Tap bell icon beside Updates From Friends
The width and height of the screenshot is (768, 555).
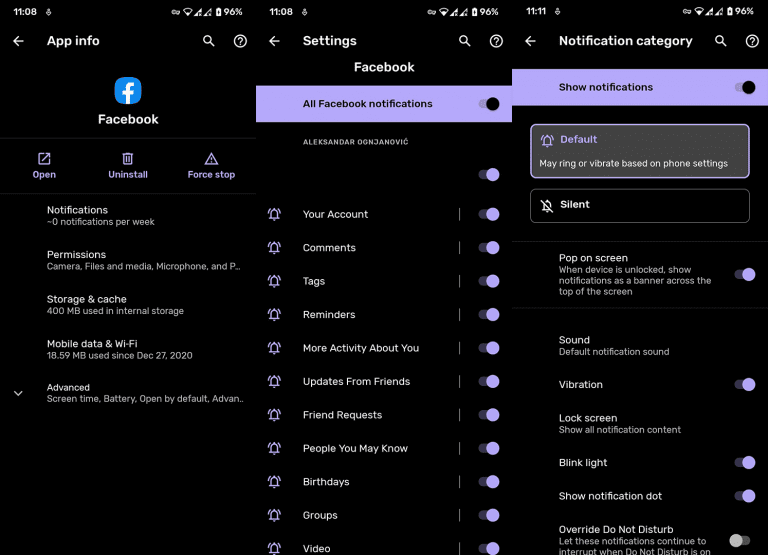(274, 381)
